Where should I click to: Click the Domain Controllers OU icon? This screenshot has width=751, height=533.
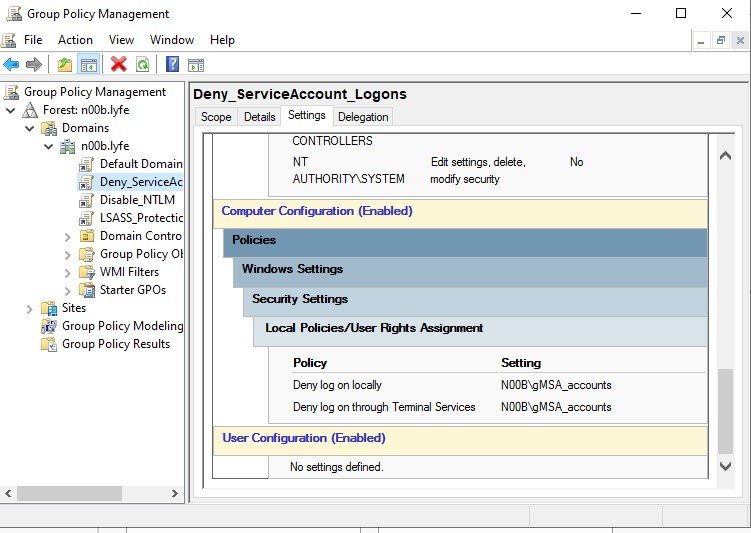(87, 236)
